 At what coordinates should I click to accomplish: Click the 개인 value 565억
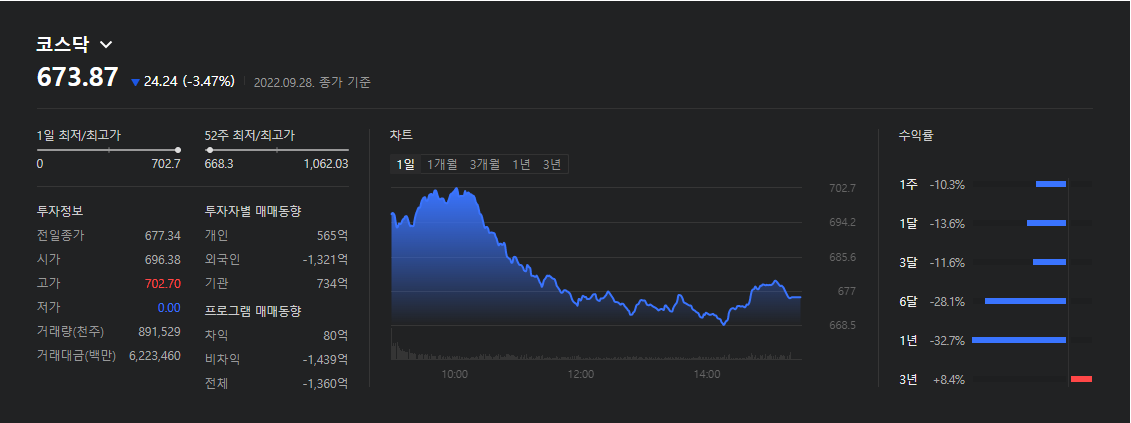point(333,235)
